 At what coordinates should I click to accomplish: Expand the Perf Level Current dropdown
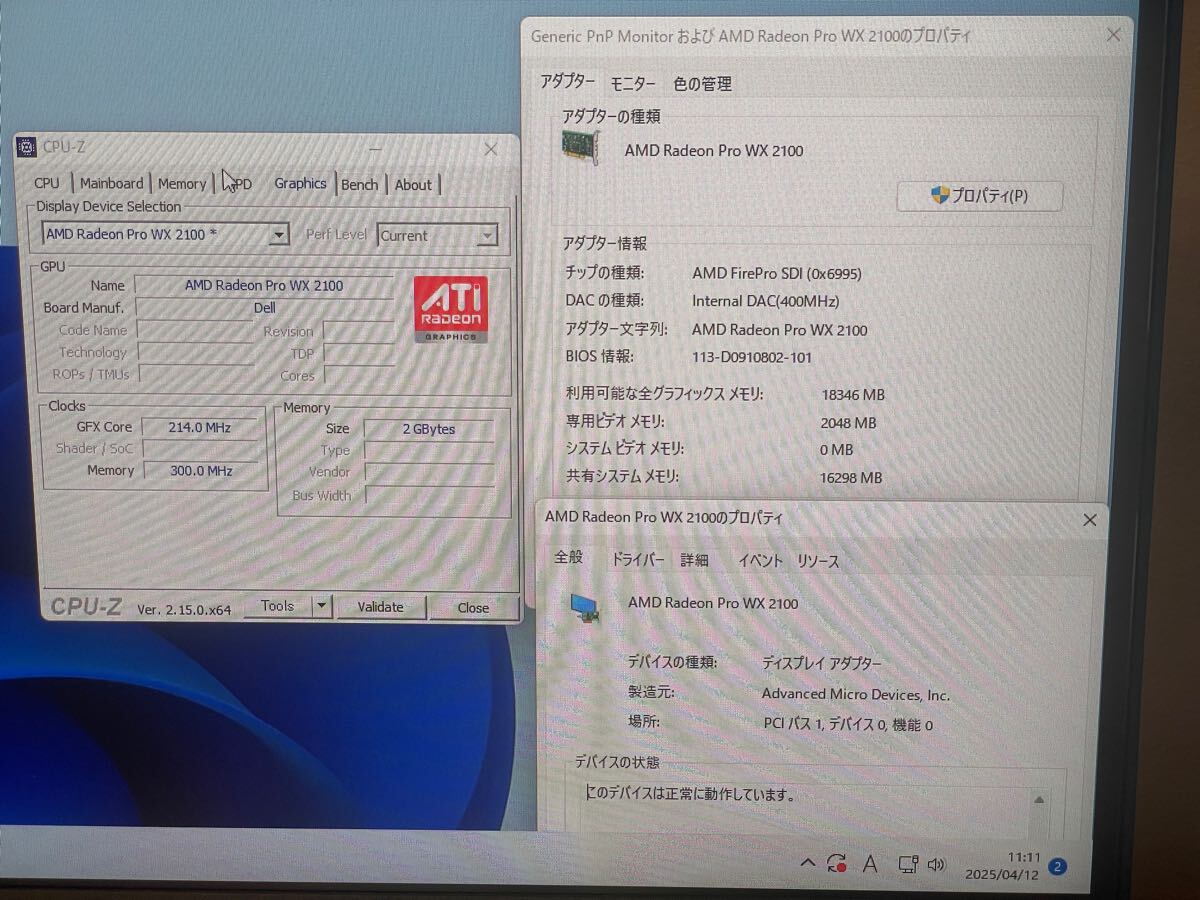[x=487, y=235]
